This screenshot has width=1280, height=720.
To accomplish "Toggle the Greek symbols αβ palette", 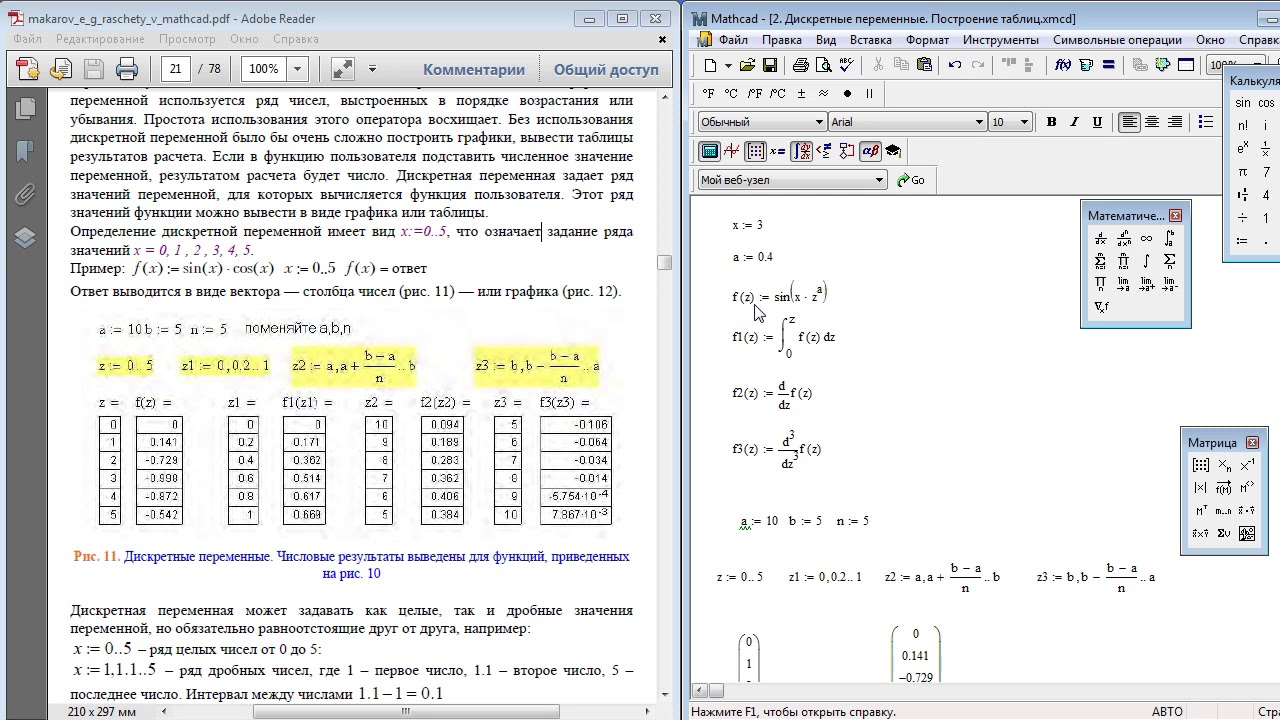I will click(870, 151).
